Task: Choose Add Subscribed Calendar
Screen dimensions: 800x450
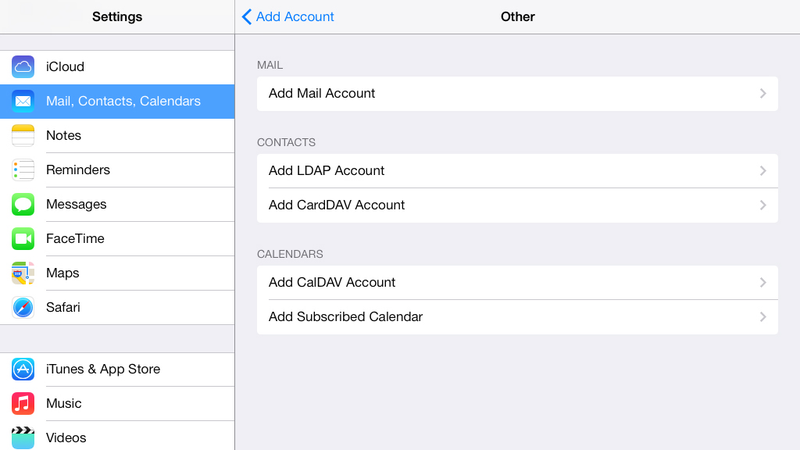Action: [517, 317]
